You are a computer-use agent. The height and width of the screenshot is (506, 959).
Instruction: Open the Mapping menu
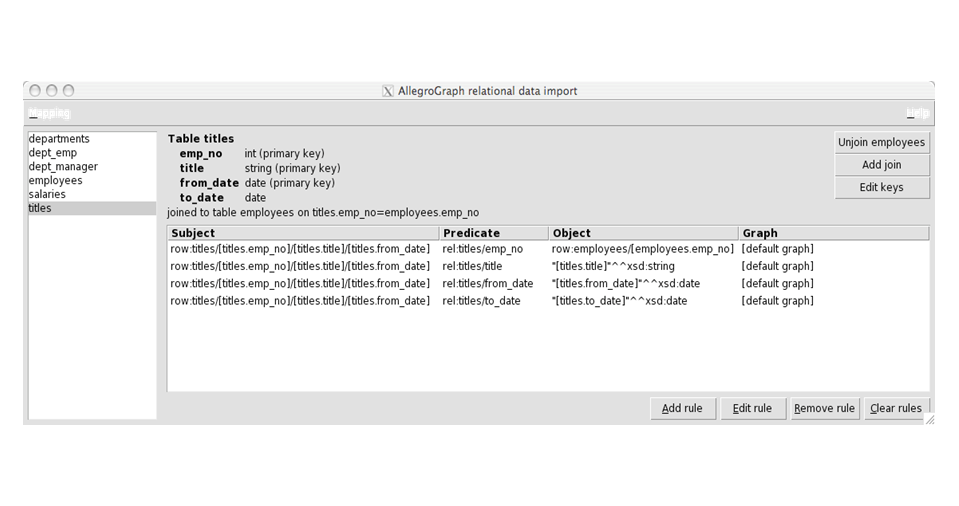point(49,114)
